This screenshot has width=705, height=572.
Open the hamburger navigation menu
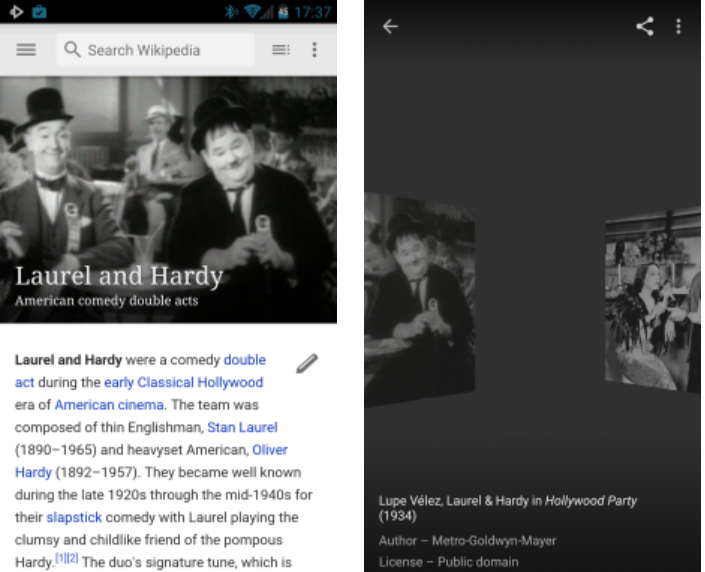tap(26, 49)
